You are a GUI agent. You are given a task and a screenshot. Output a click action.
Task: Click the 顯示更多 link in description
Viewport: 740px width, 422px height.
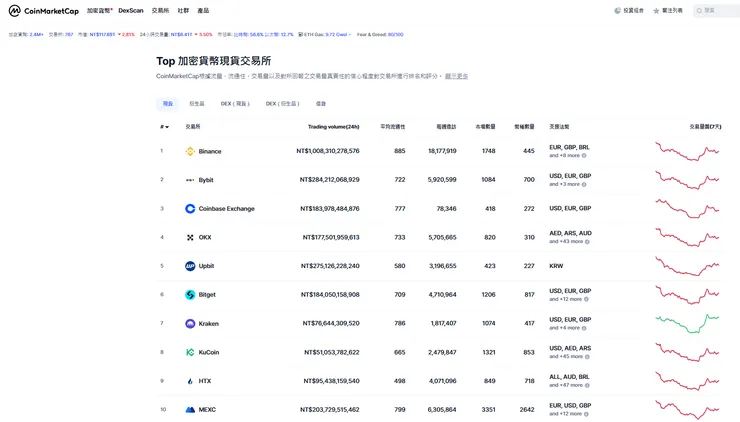click(x=456, y=76)
